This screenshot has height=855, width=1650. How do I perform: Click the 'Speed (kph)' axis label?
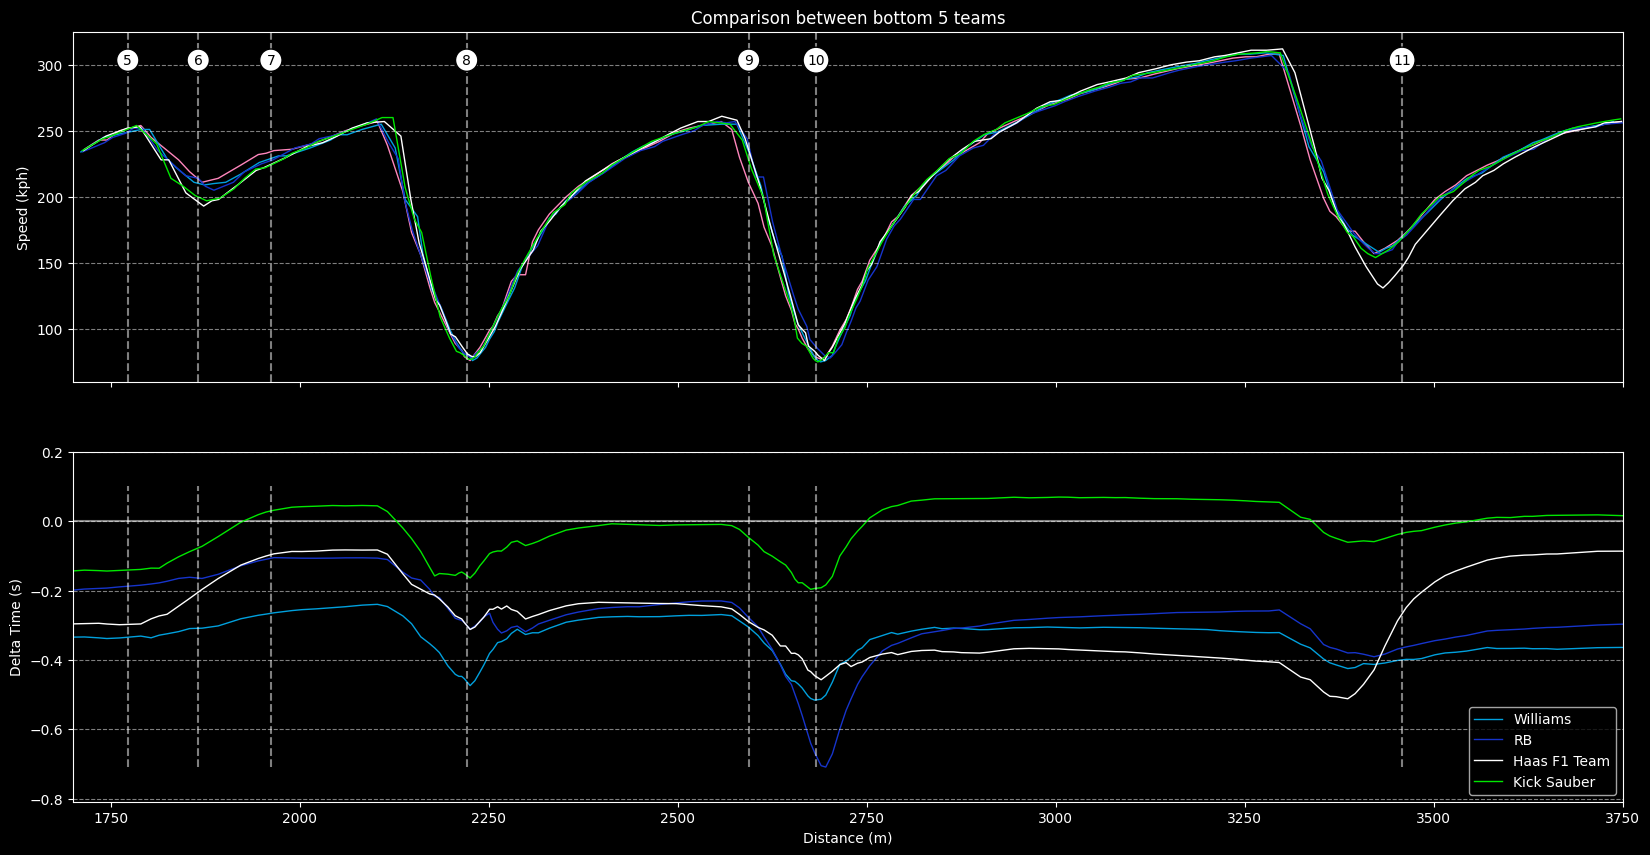point(23,208)
